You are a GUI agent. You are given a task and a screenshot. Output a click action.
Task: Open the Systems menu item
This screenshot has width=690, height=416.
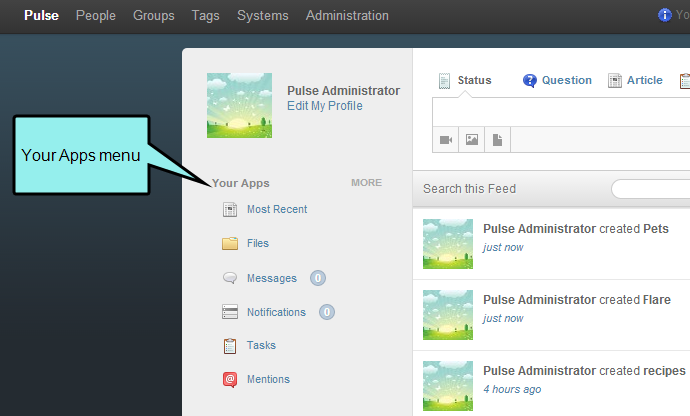[263, 15]
